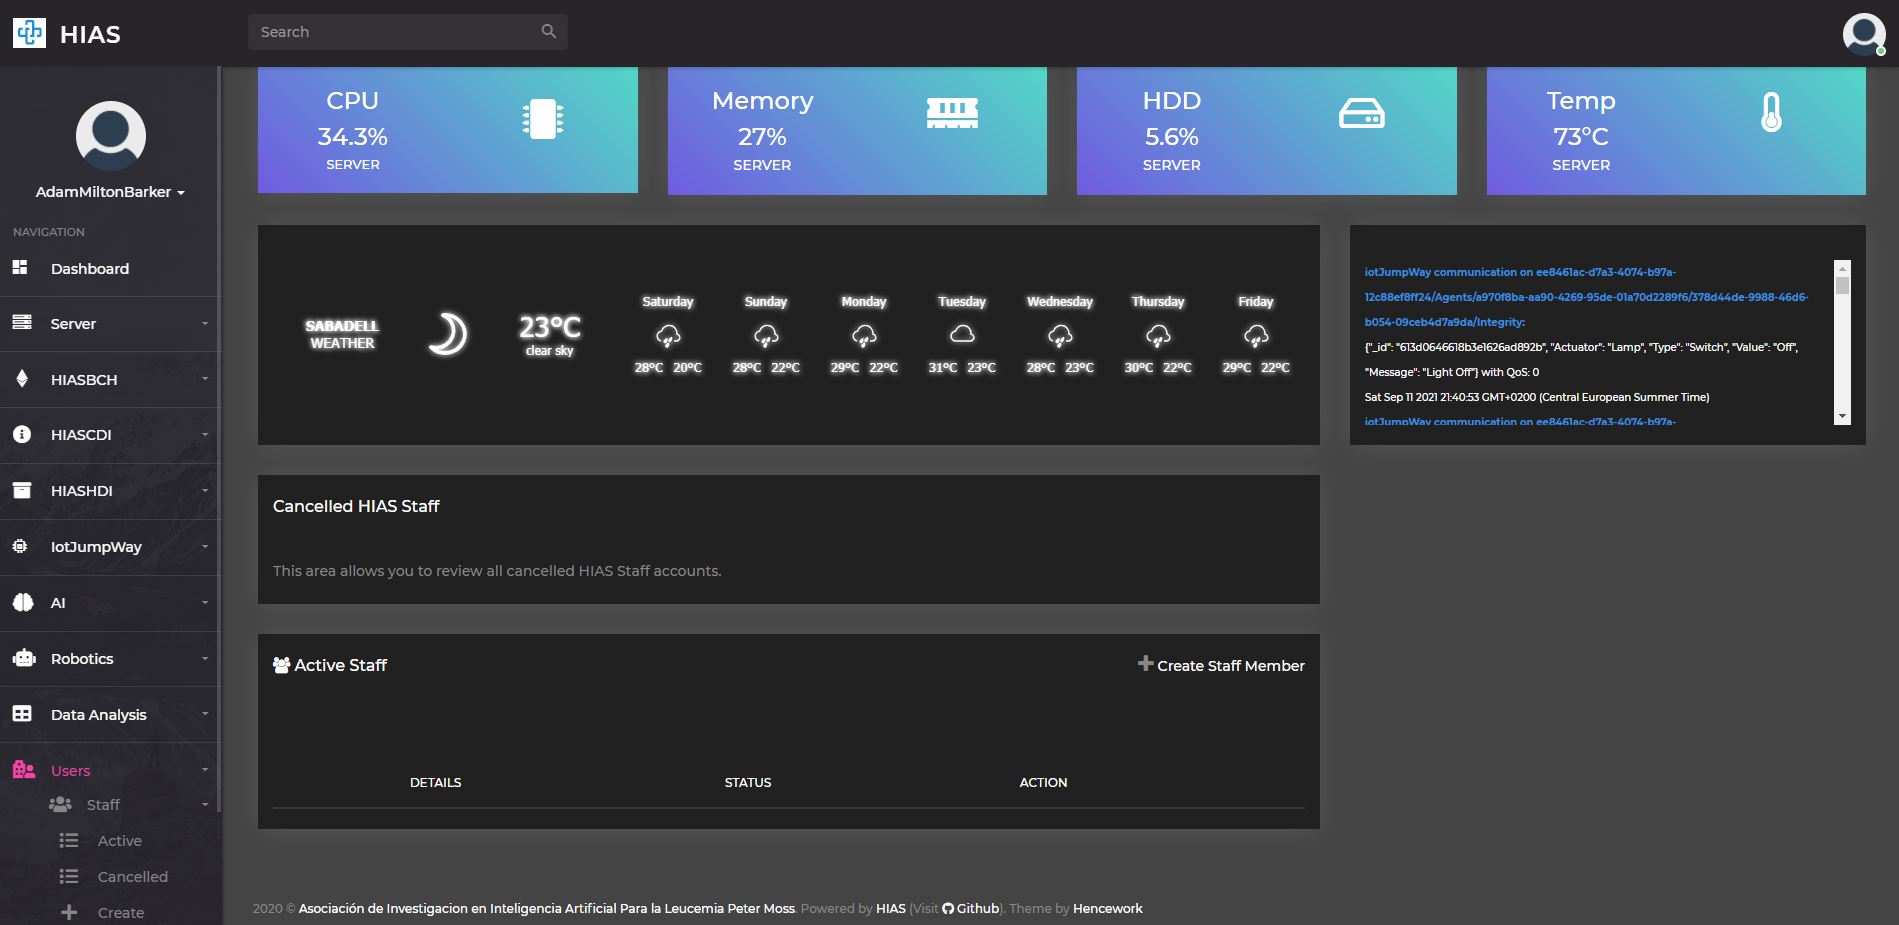Image resolution: width=1899 pixels, height=925 pixels.
Task: Click the Dashboard grid icon
Action: 20,267
